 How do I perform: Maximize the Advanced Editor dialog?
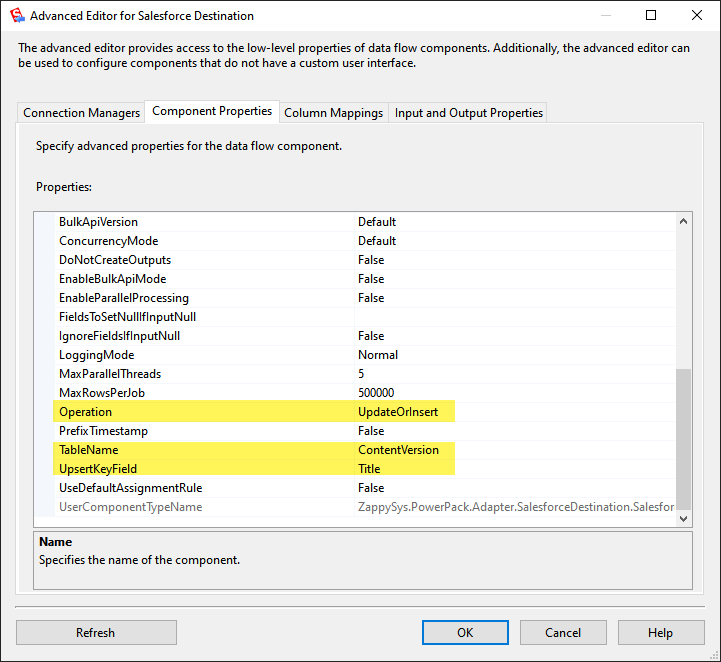651,16
